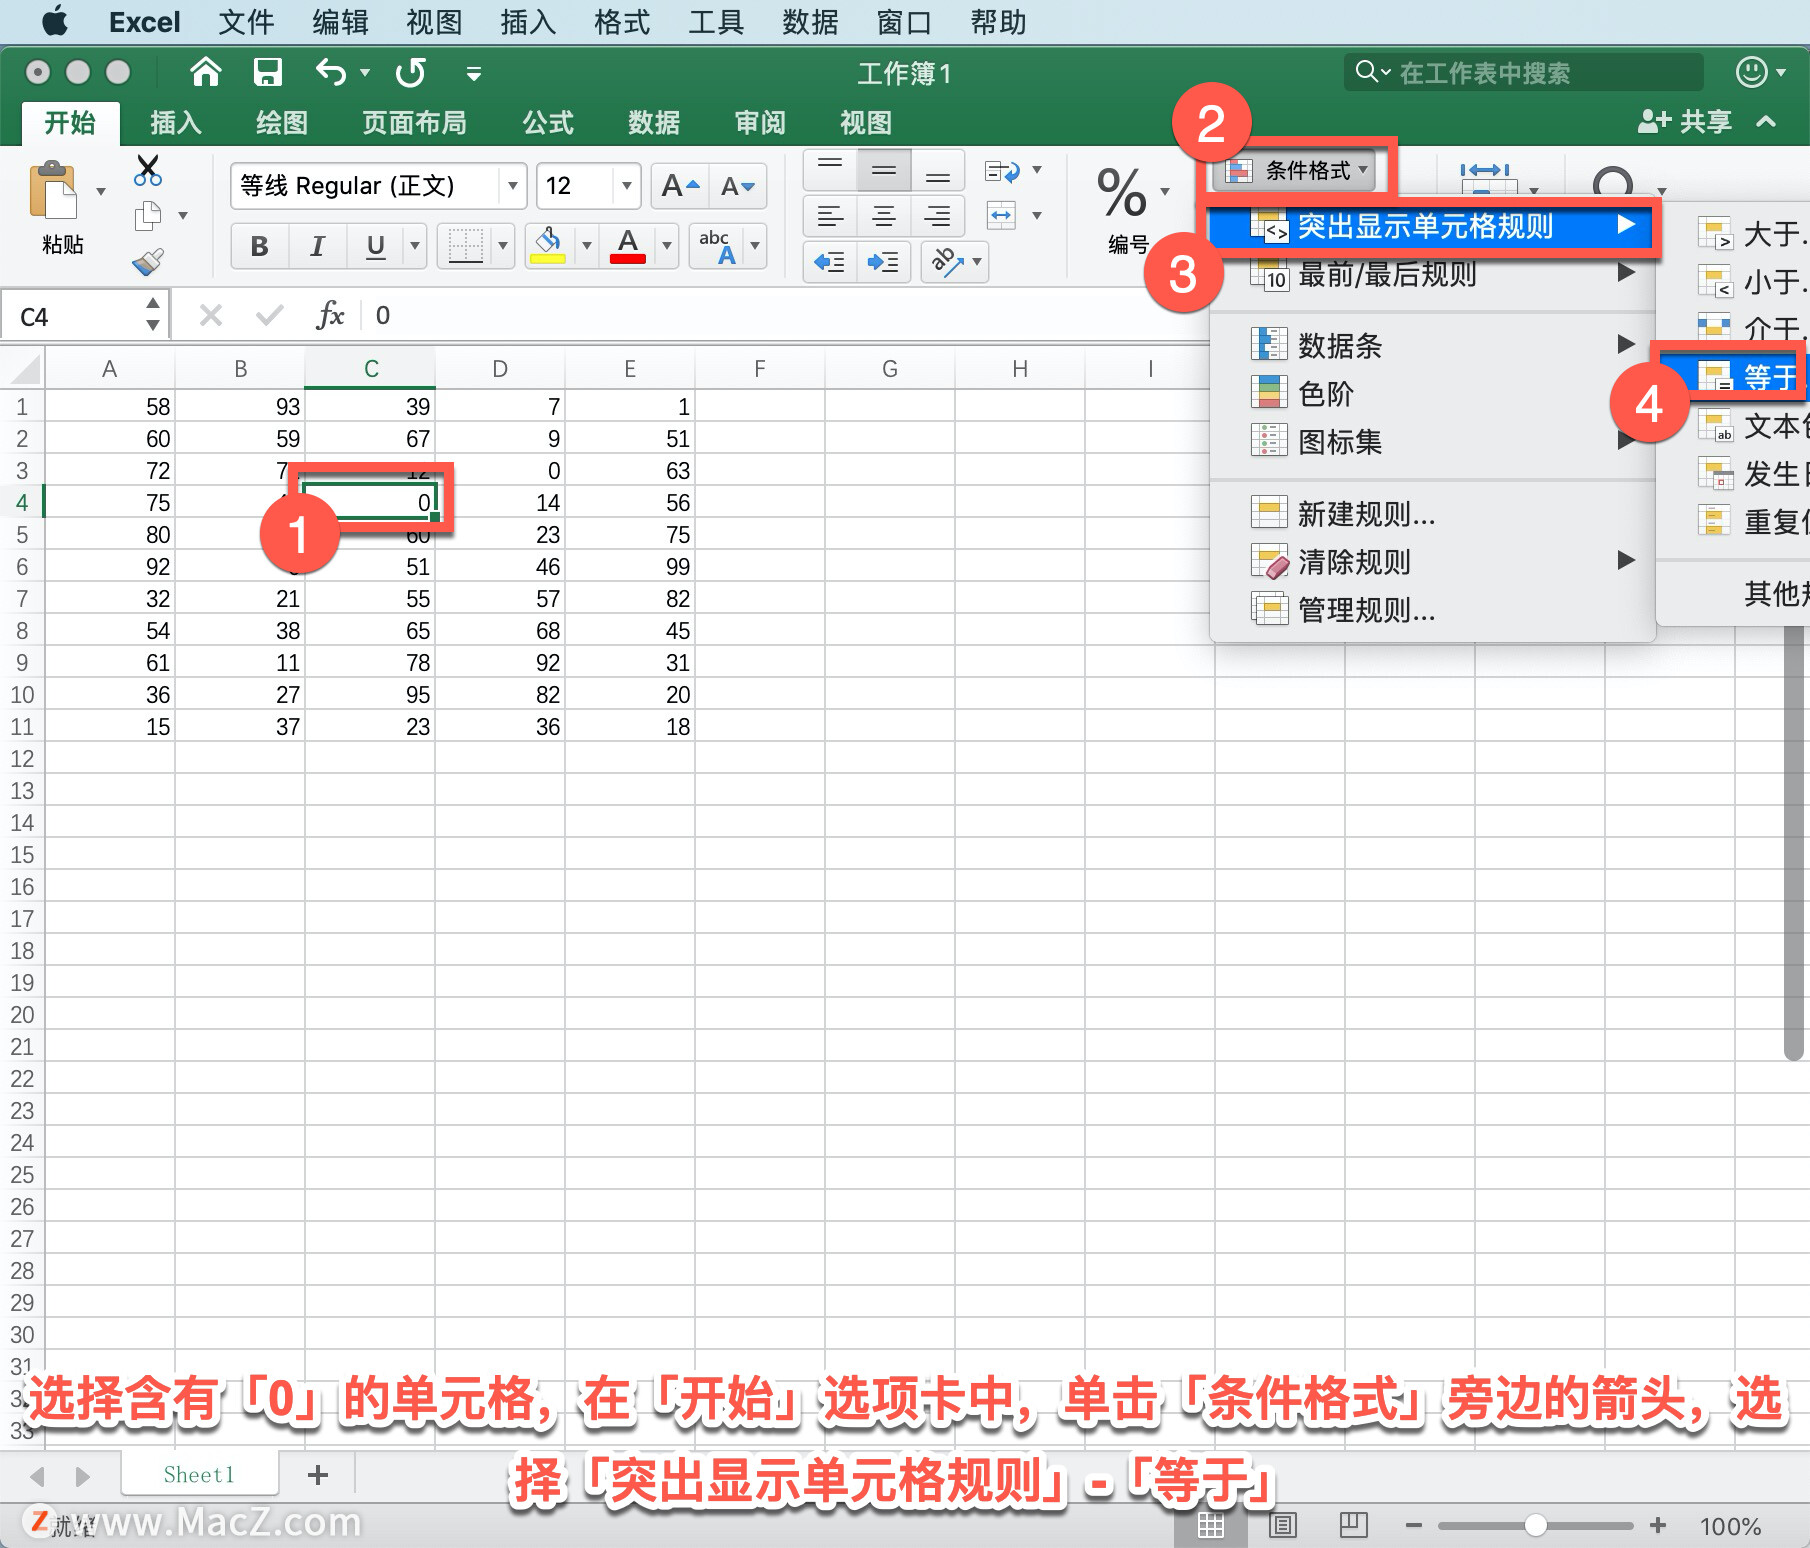This screenshot has width=1810, height=1548.
Task: Toggle Bold formatting
Action: click(260, 246)
